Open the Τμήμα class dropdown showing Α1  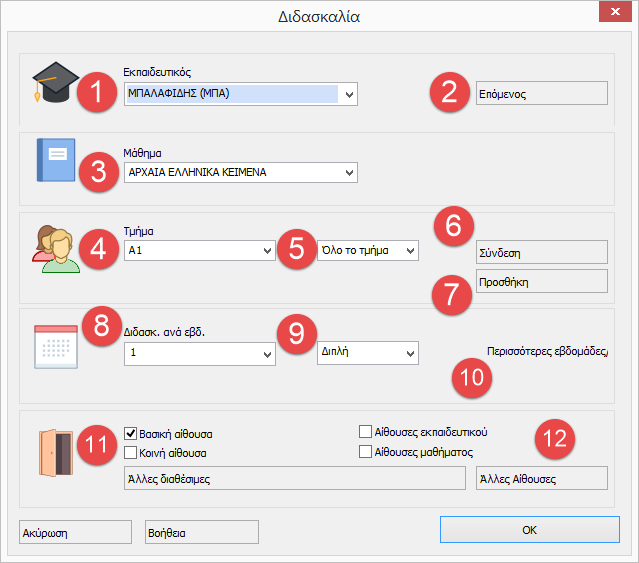266,251
